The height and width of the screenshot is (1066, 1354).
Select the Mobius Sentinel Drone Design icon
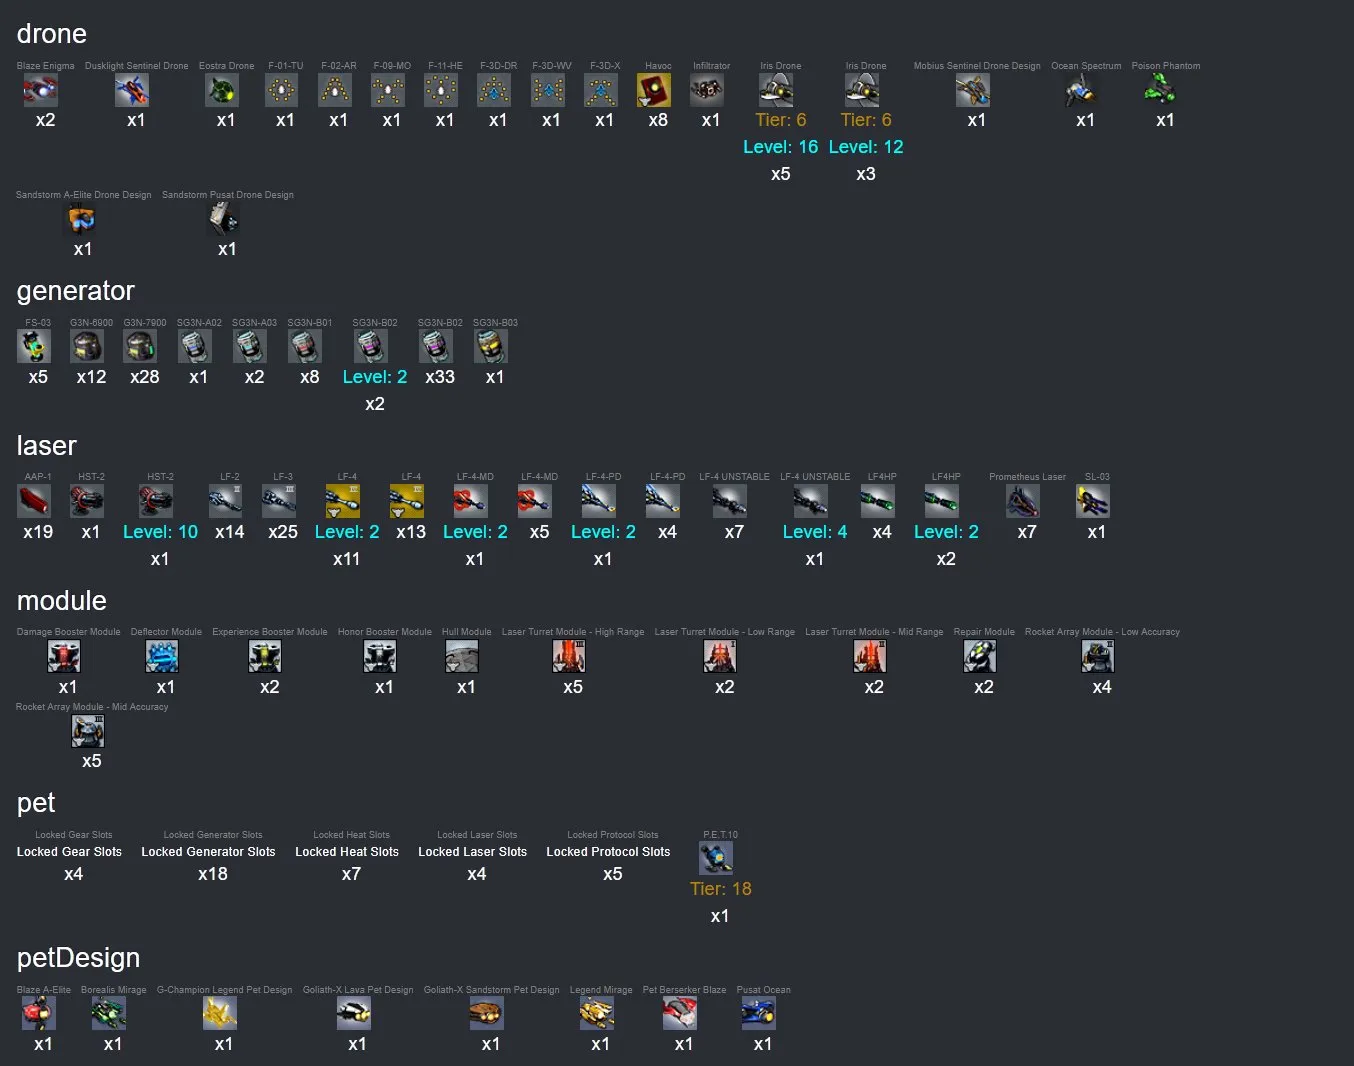click(x=973, y=91)
